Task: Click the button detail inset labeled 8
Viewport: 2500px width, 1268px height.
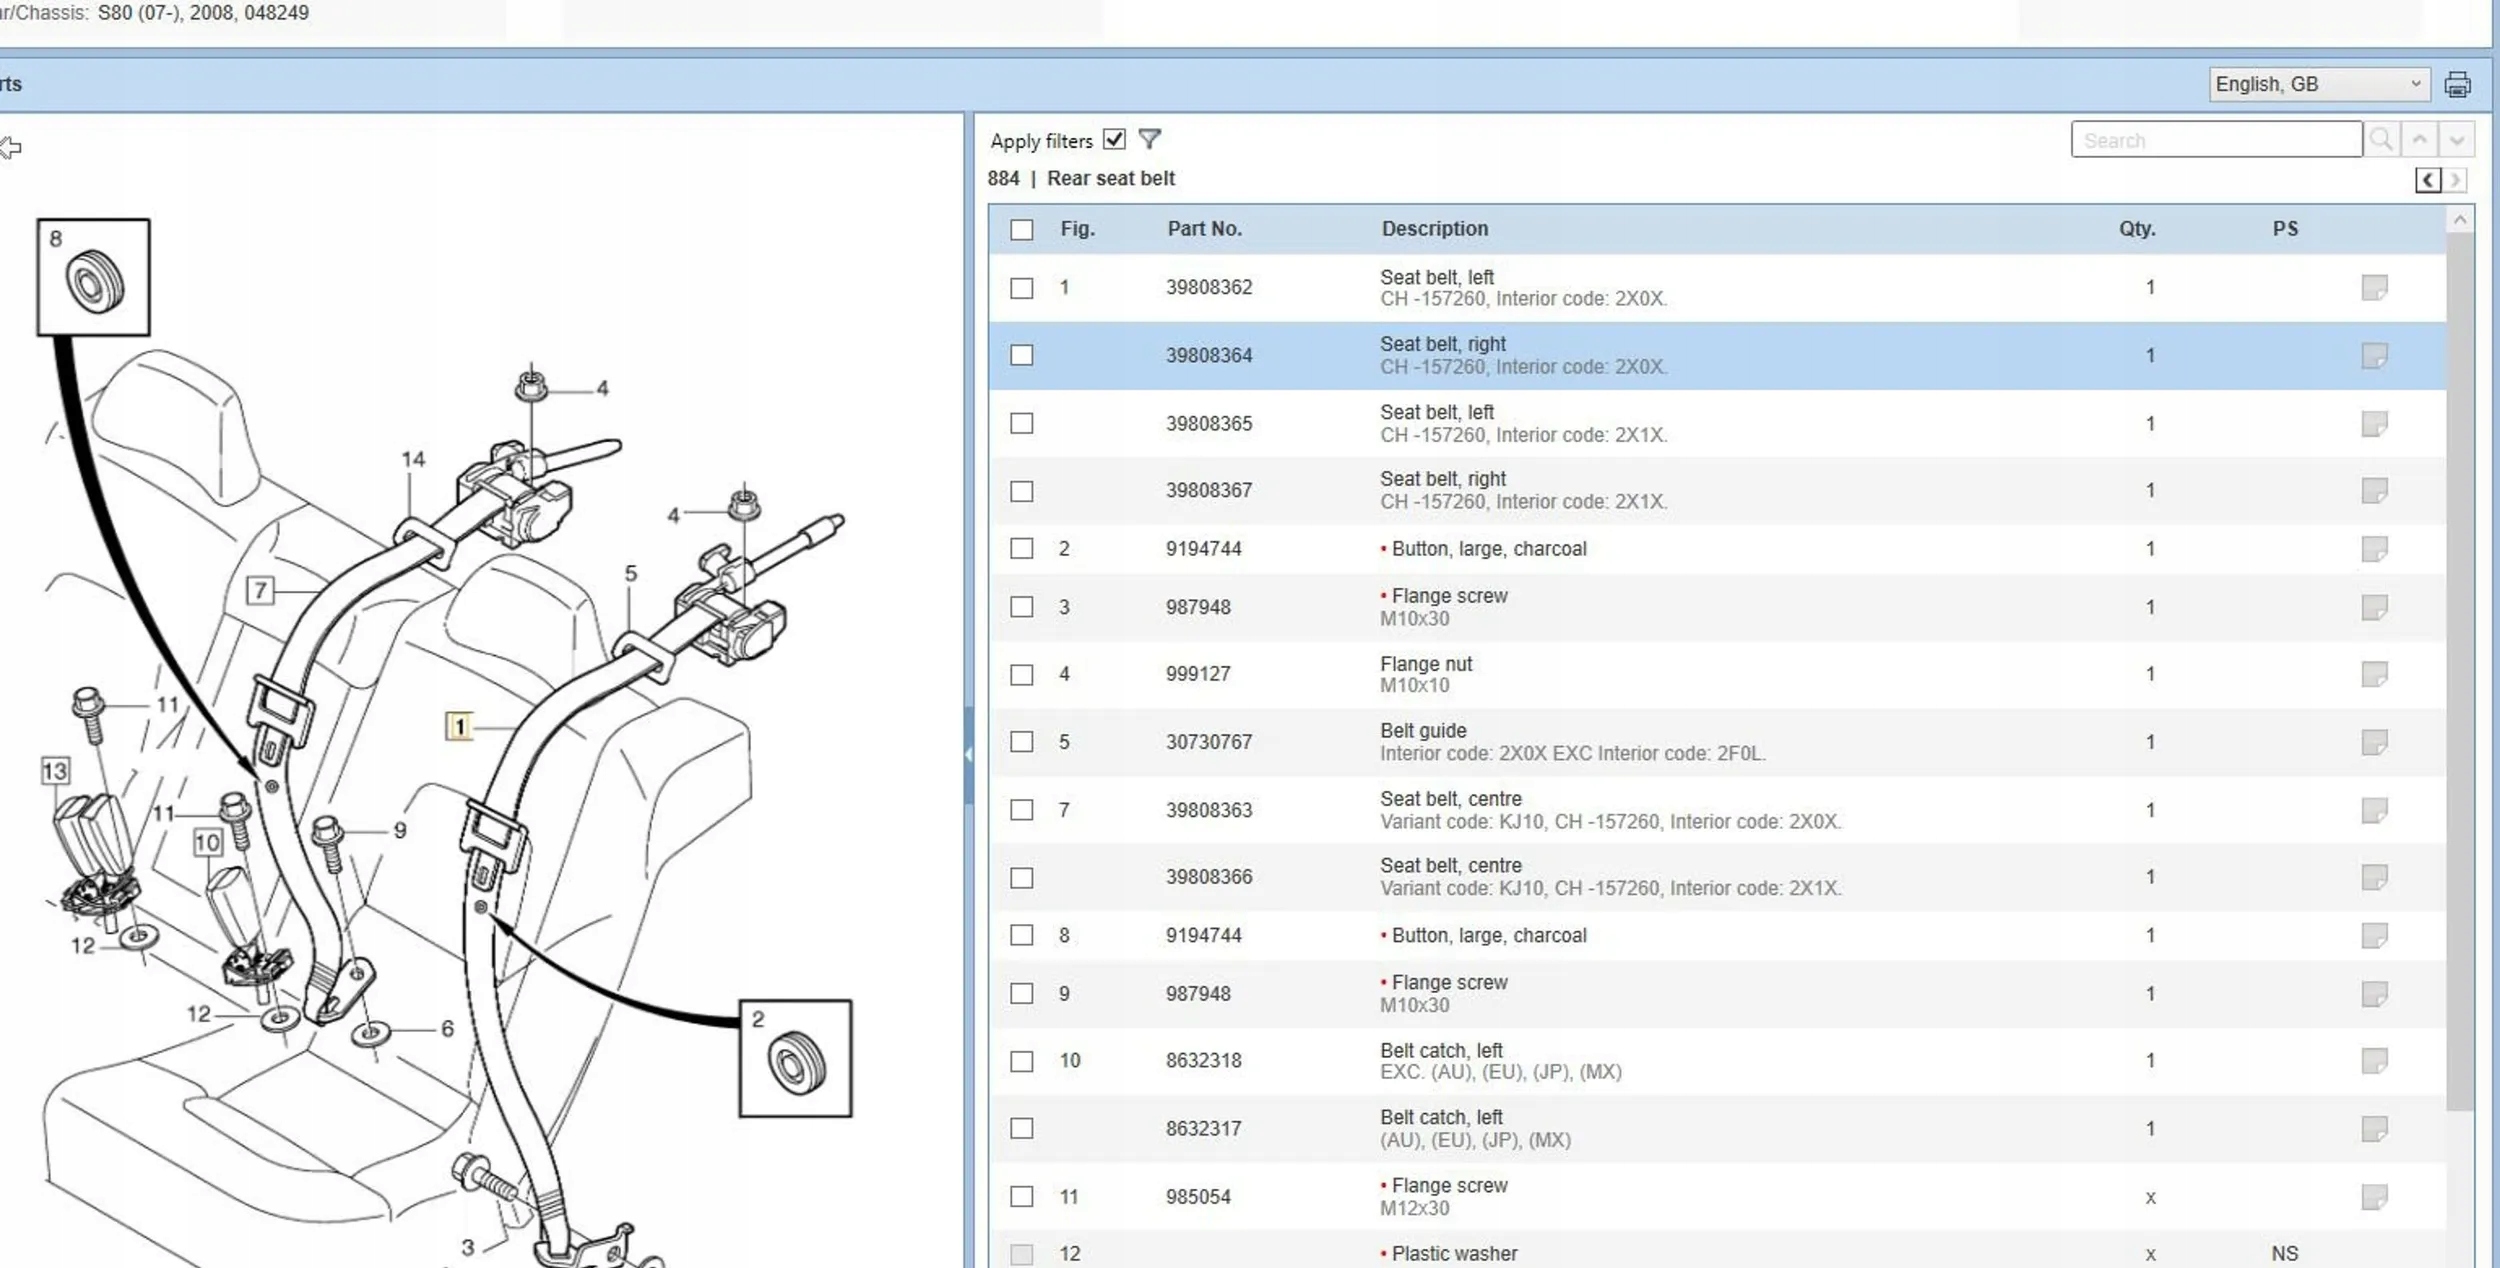Action: click(93, 277)
